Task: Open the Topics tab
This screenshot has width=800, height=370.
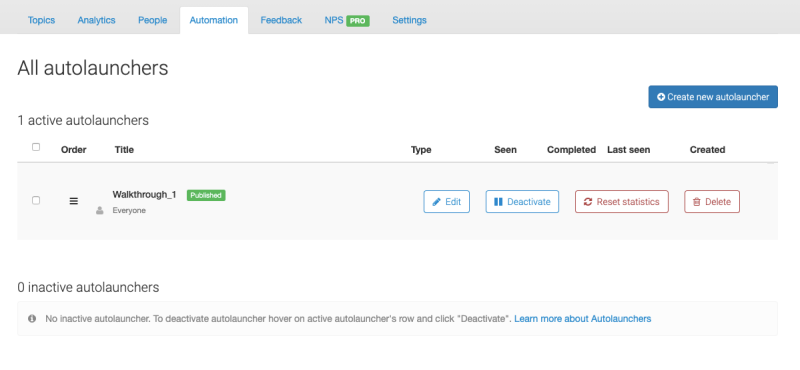Action: (41, 20)
